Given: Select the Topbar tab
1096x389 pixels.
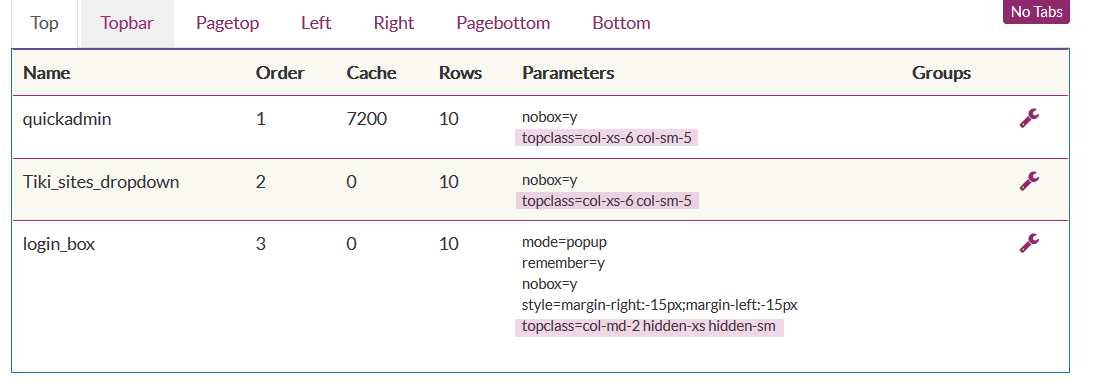Looking at the screenshot, I should (x=127, y=23).
